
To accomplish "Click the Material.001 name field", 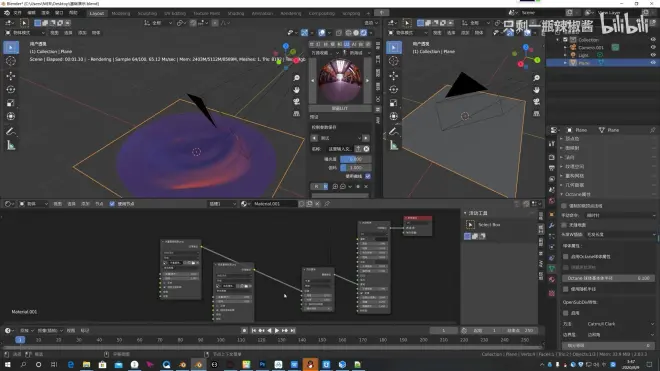I will click(274, 204).
